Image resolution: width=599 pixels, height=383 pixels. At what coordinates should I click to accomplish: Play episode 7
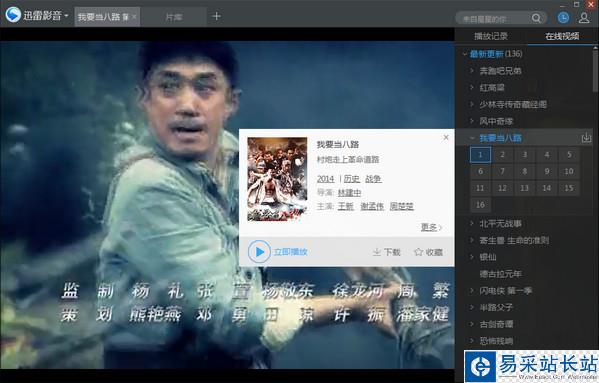(x=502, y=171)
